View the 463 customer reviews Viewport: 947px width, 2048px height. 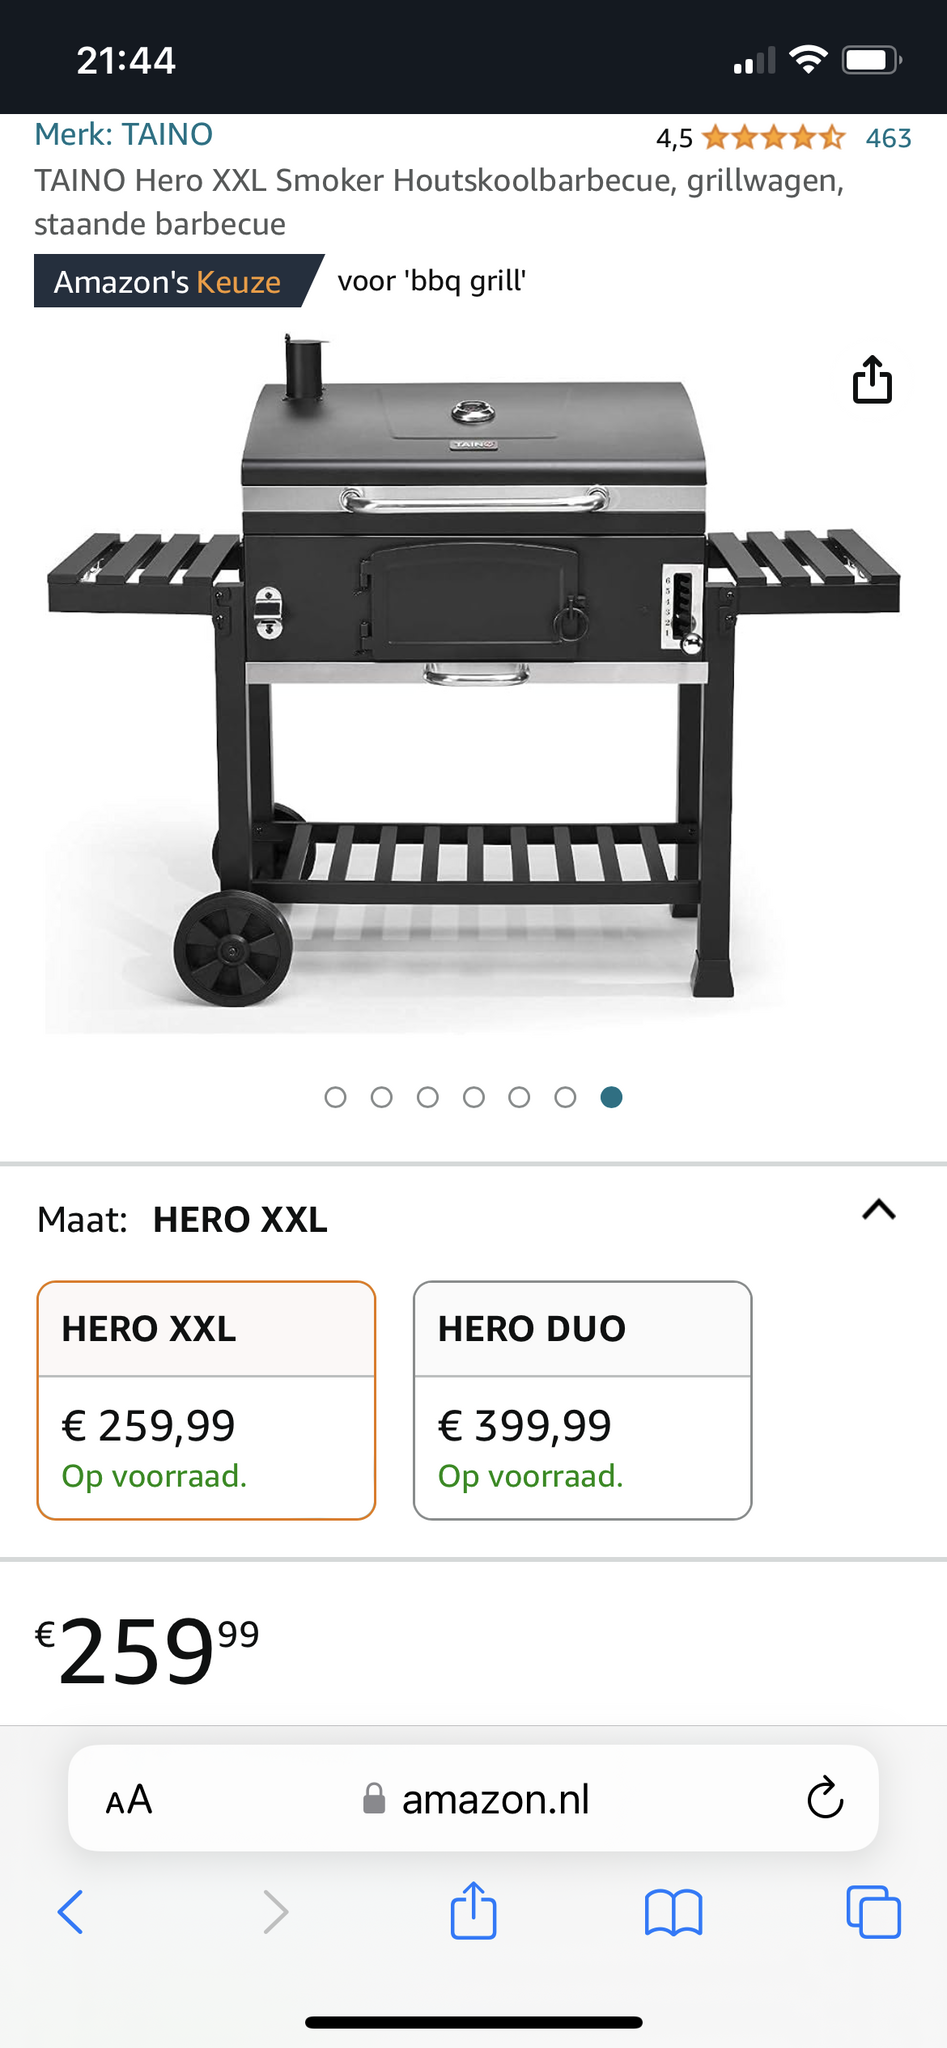click(x=888, y=138)
